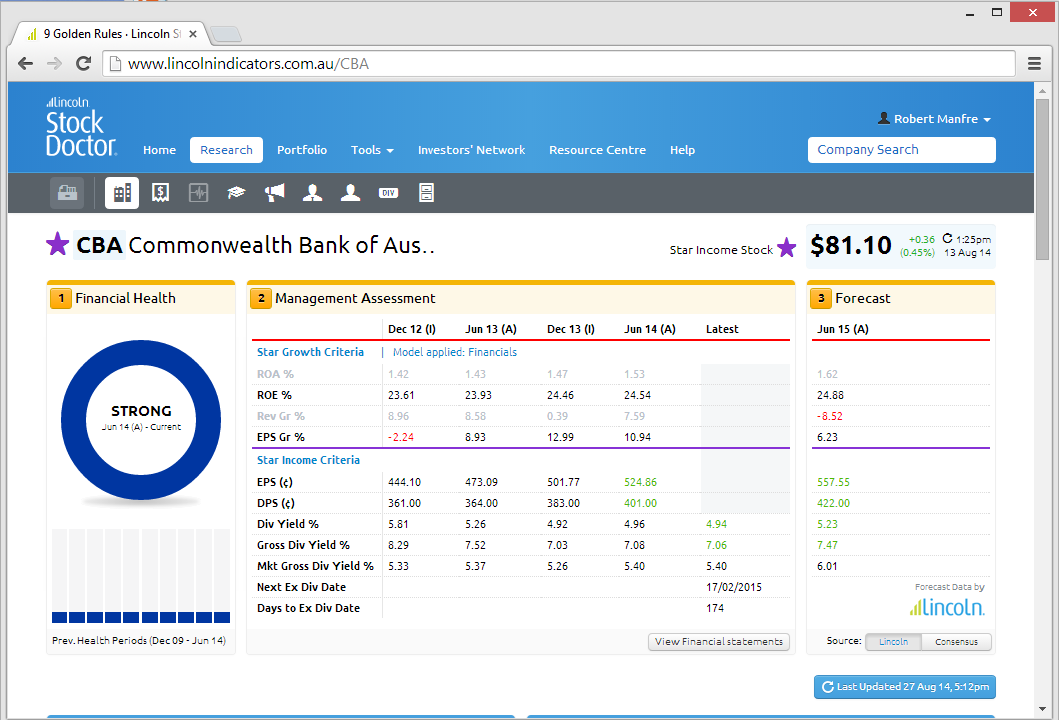
Task: Click View Financial statements button
Action: (x=719, y=642)
